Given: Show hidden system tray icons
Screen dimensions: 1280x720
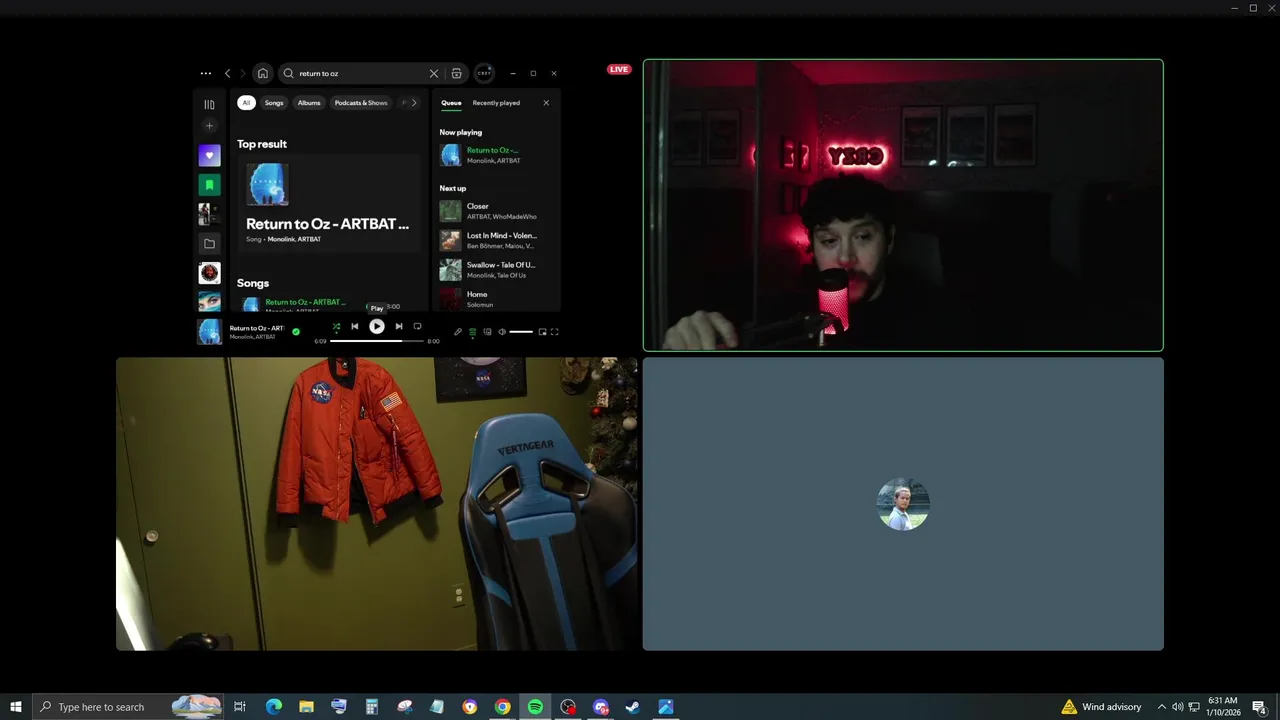Looking at the screenshot, I should (x=1161, y=707).
